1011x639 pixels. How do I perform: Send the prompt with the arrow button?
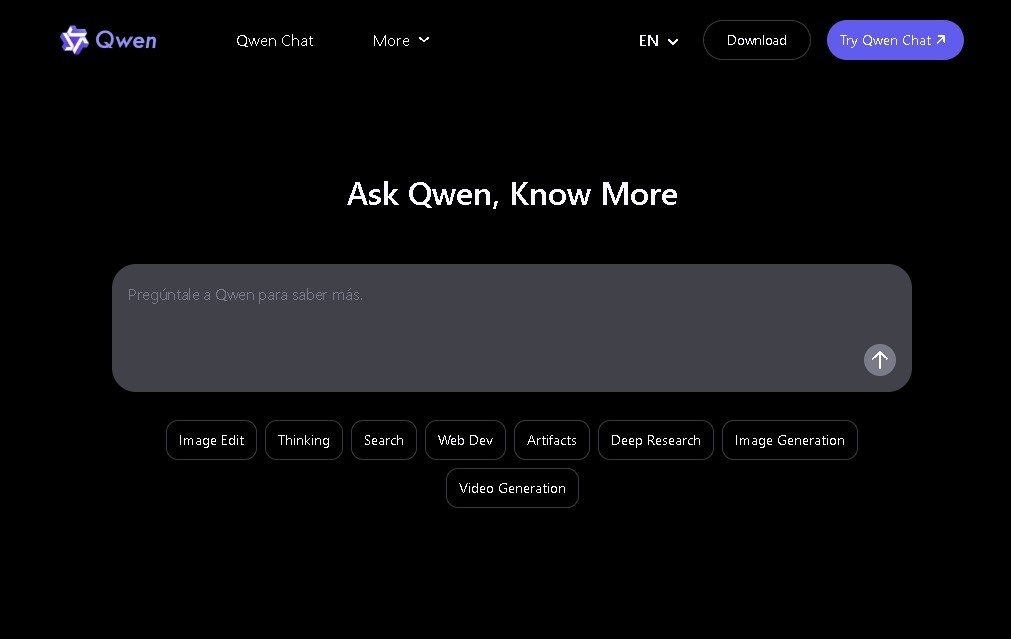[879, 360]
